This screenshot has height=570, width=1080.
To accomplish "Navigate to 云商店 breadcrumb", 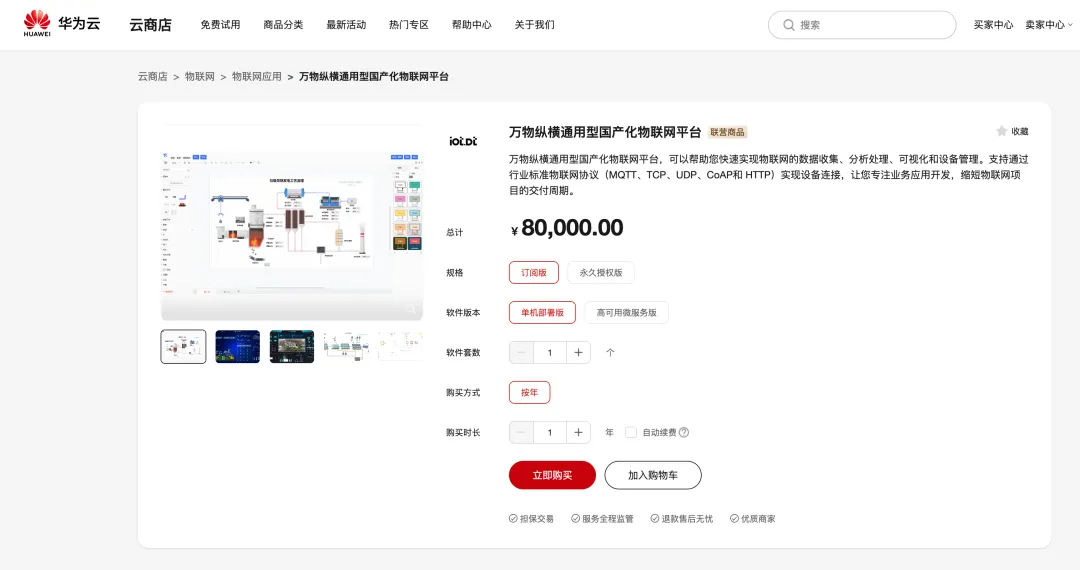I will [x=152, y=76].
